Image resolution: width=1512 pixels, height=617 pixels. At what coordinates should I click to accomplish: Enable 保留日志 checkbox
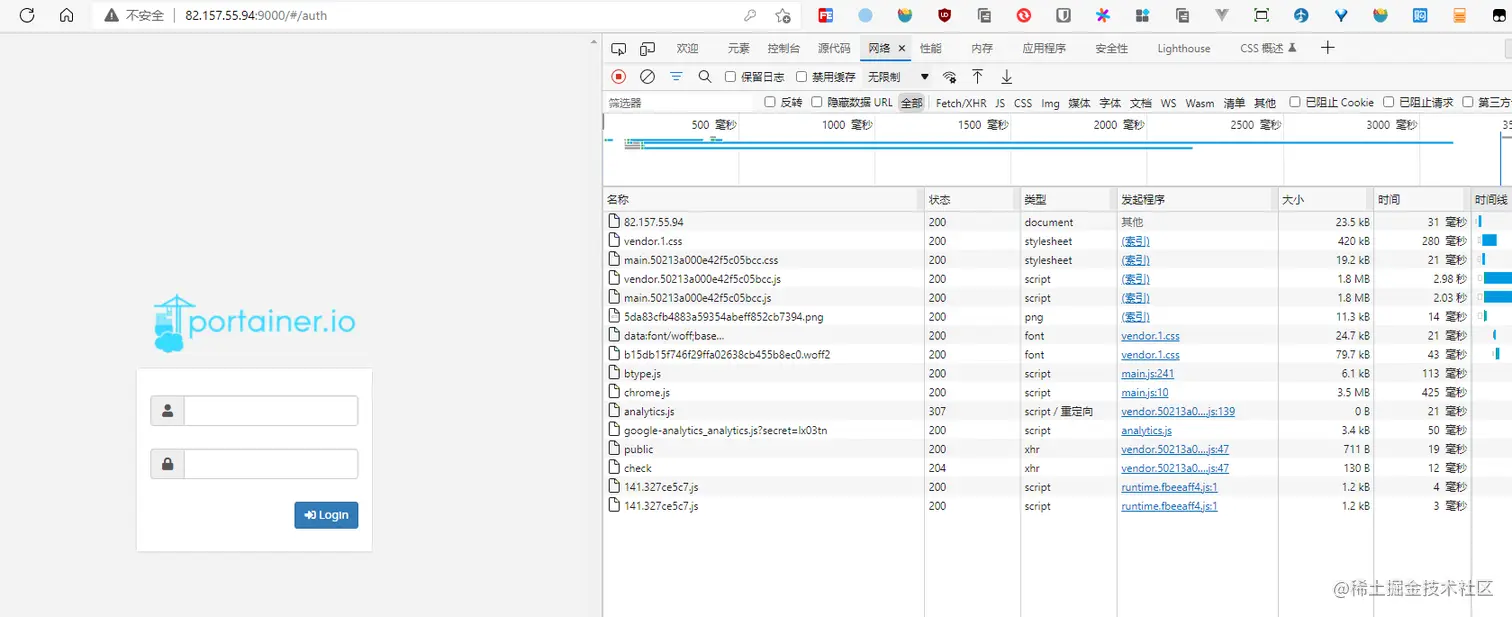pos(731,76)
